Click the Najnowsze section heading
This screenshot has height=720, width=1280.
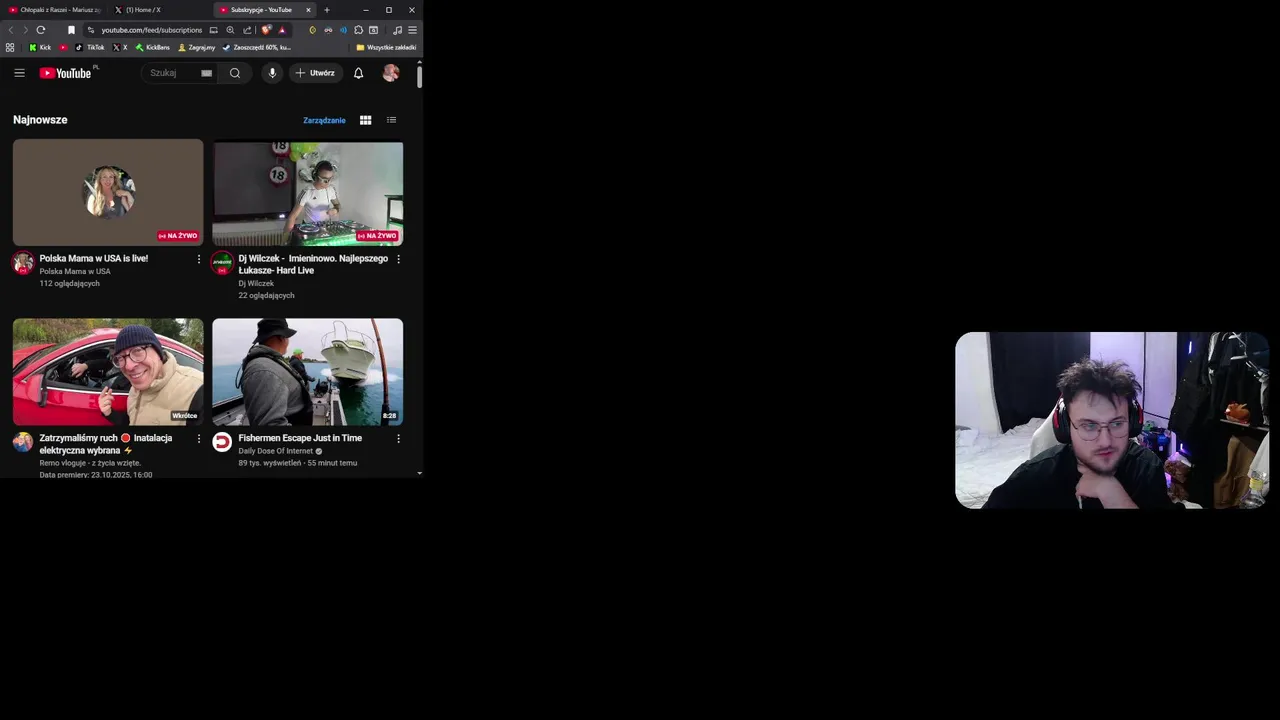(x=40, y=120)
